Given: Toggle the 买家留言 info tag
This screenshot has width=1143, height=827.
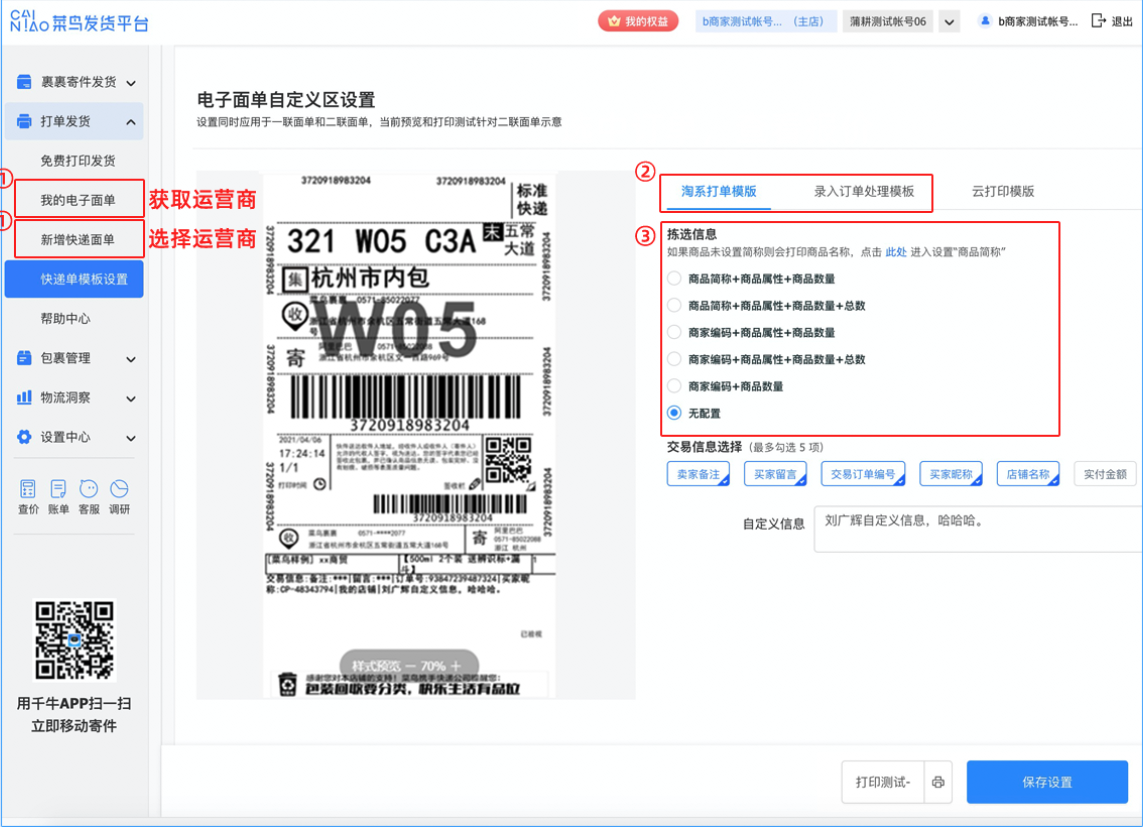Looking at the screenshot, I should (776, 474).
